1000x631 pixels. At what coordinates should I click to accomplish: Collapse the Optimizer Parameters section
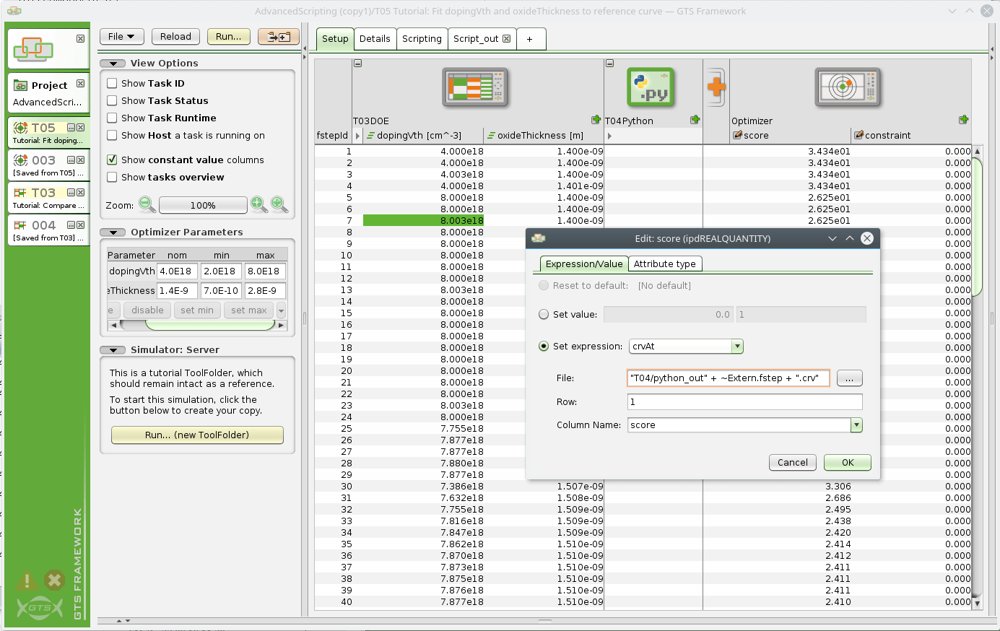(x=113, y=232)
